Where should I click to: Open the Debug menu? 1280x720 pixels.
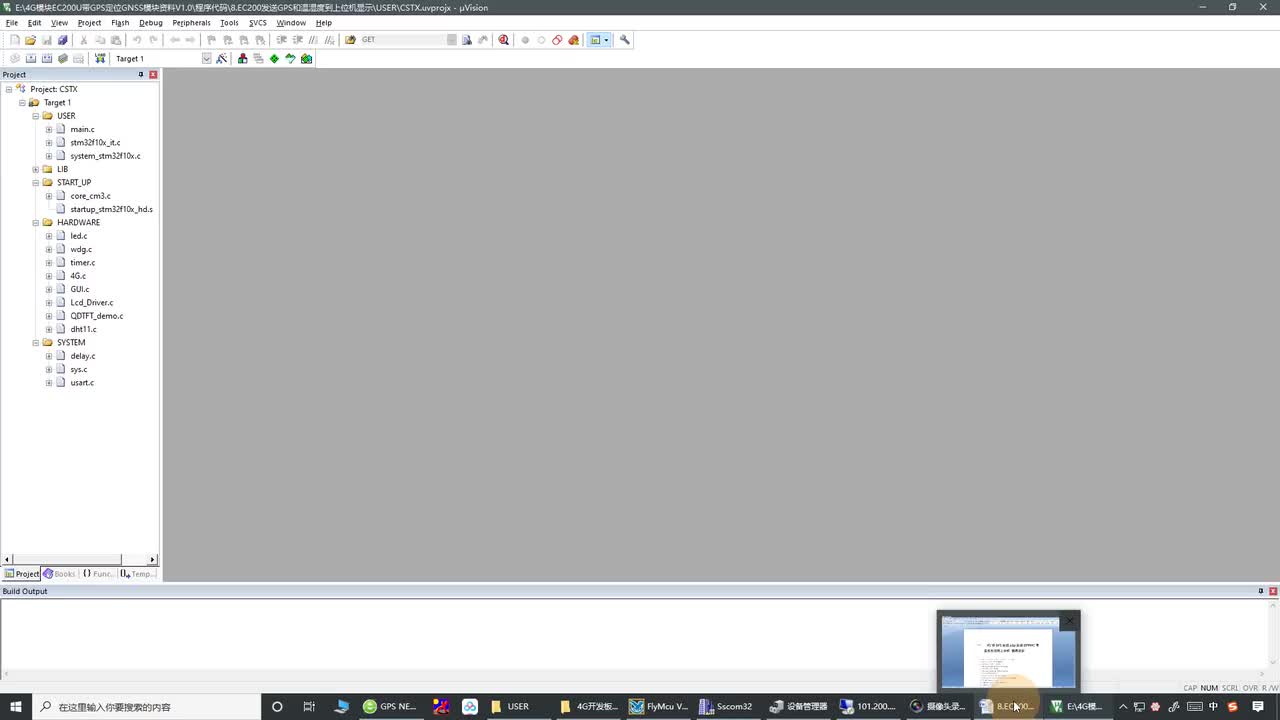click(151, 22)
